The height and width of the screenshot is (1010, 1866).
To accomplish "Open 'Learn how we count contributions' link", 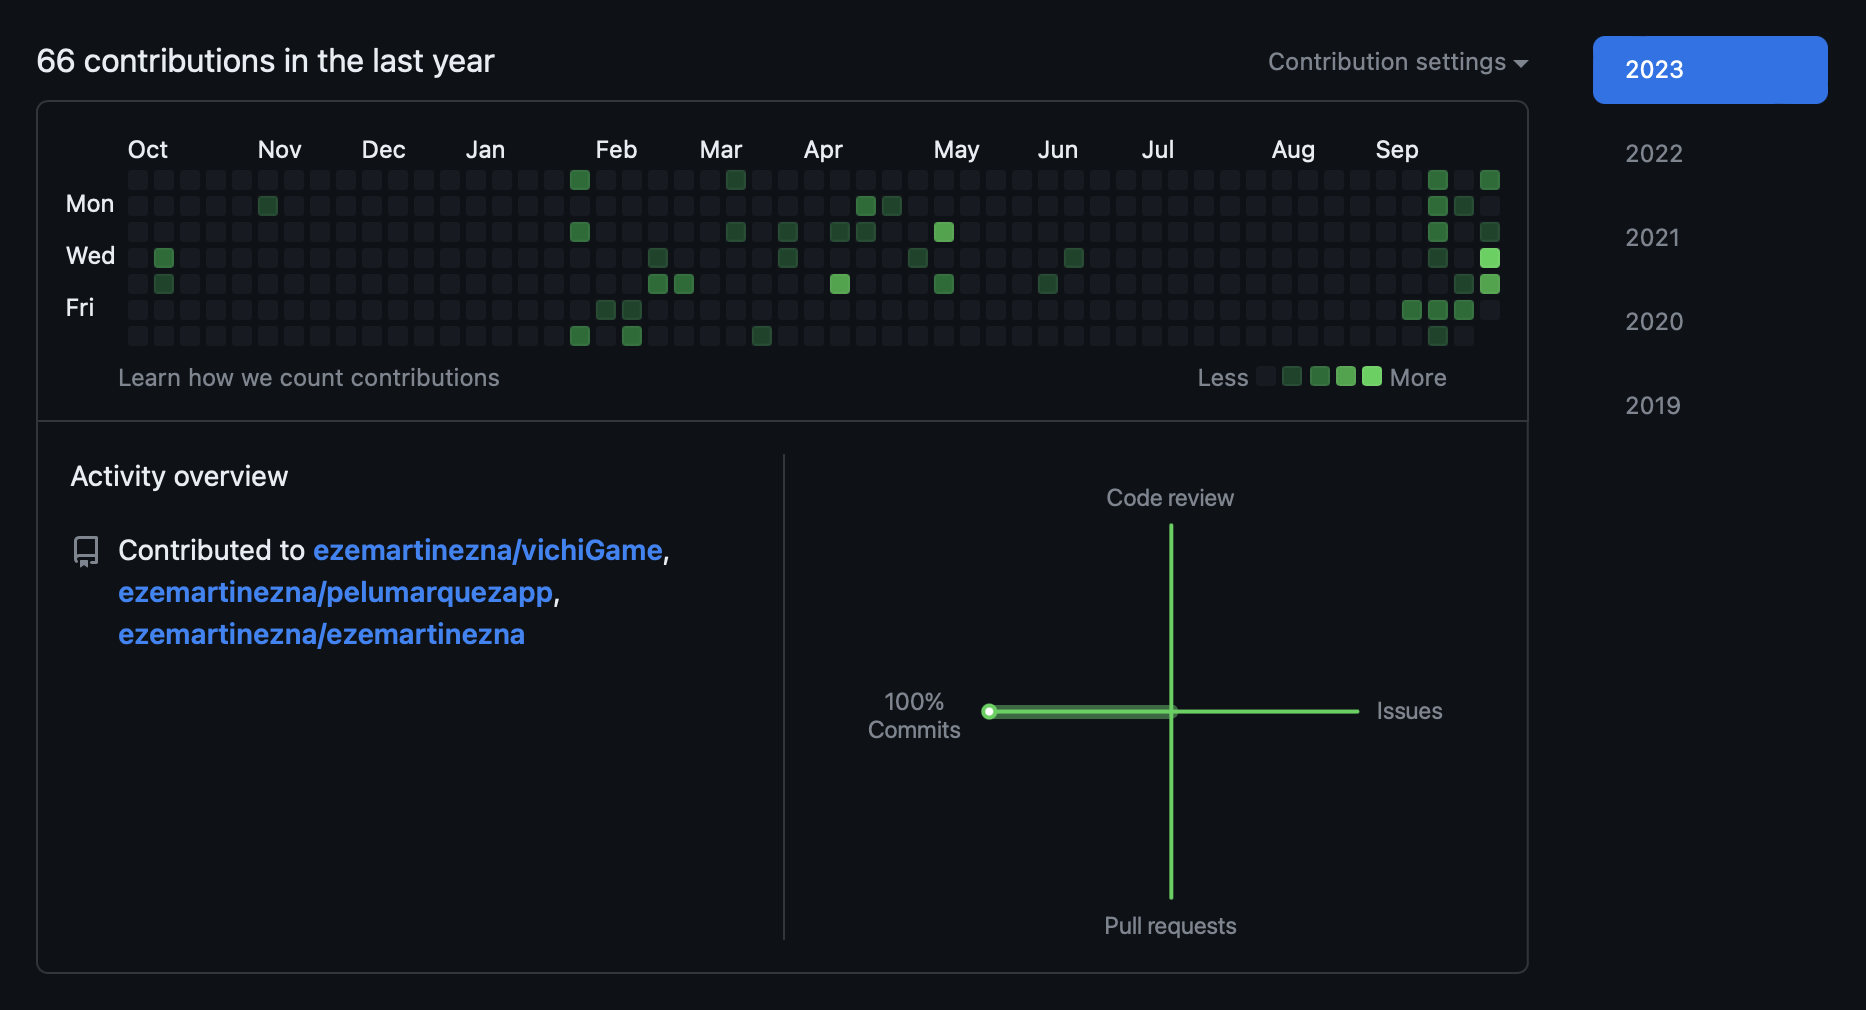I will point(309,378).
